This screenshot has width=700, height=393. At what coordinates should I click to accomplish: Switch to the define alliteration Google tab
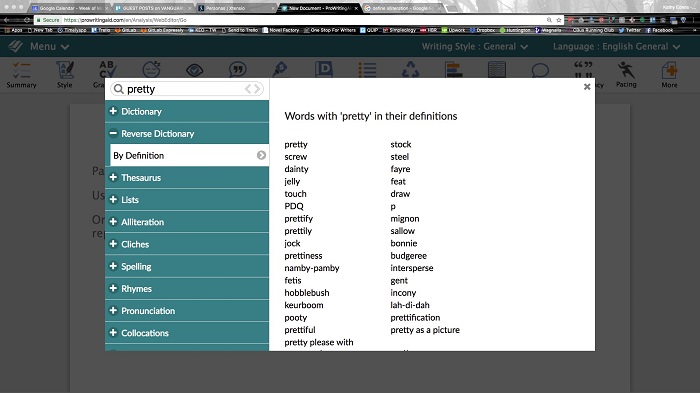(403, 8)
